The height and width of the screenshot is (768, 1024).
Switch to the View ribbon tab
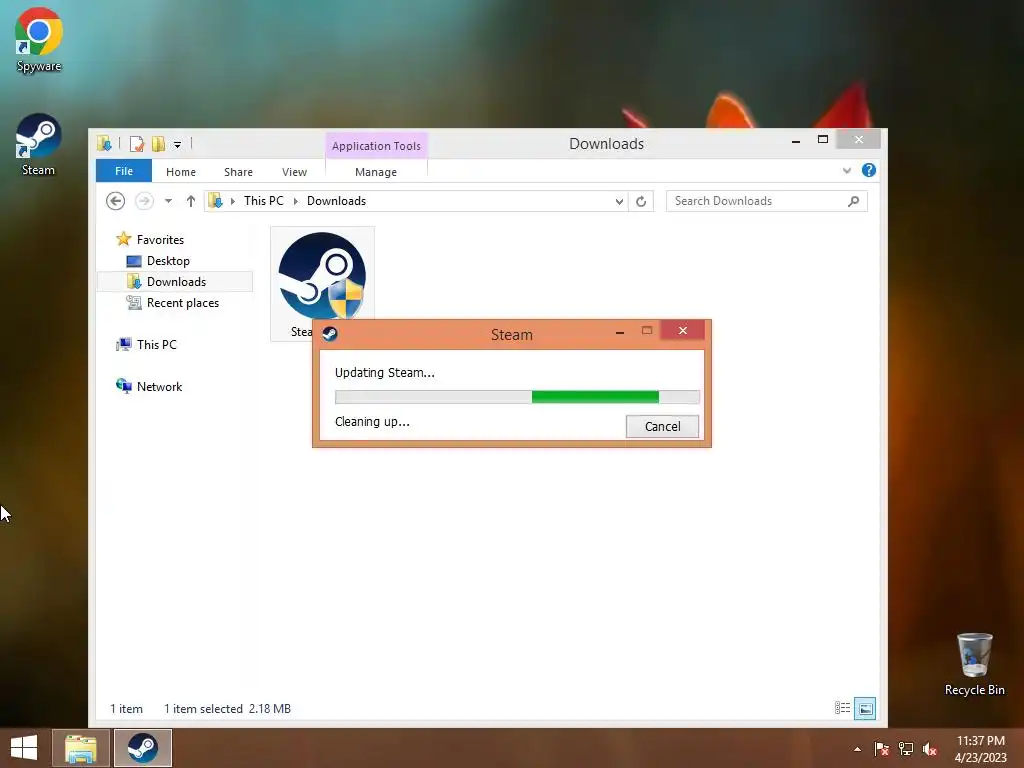click(294, 172)
